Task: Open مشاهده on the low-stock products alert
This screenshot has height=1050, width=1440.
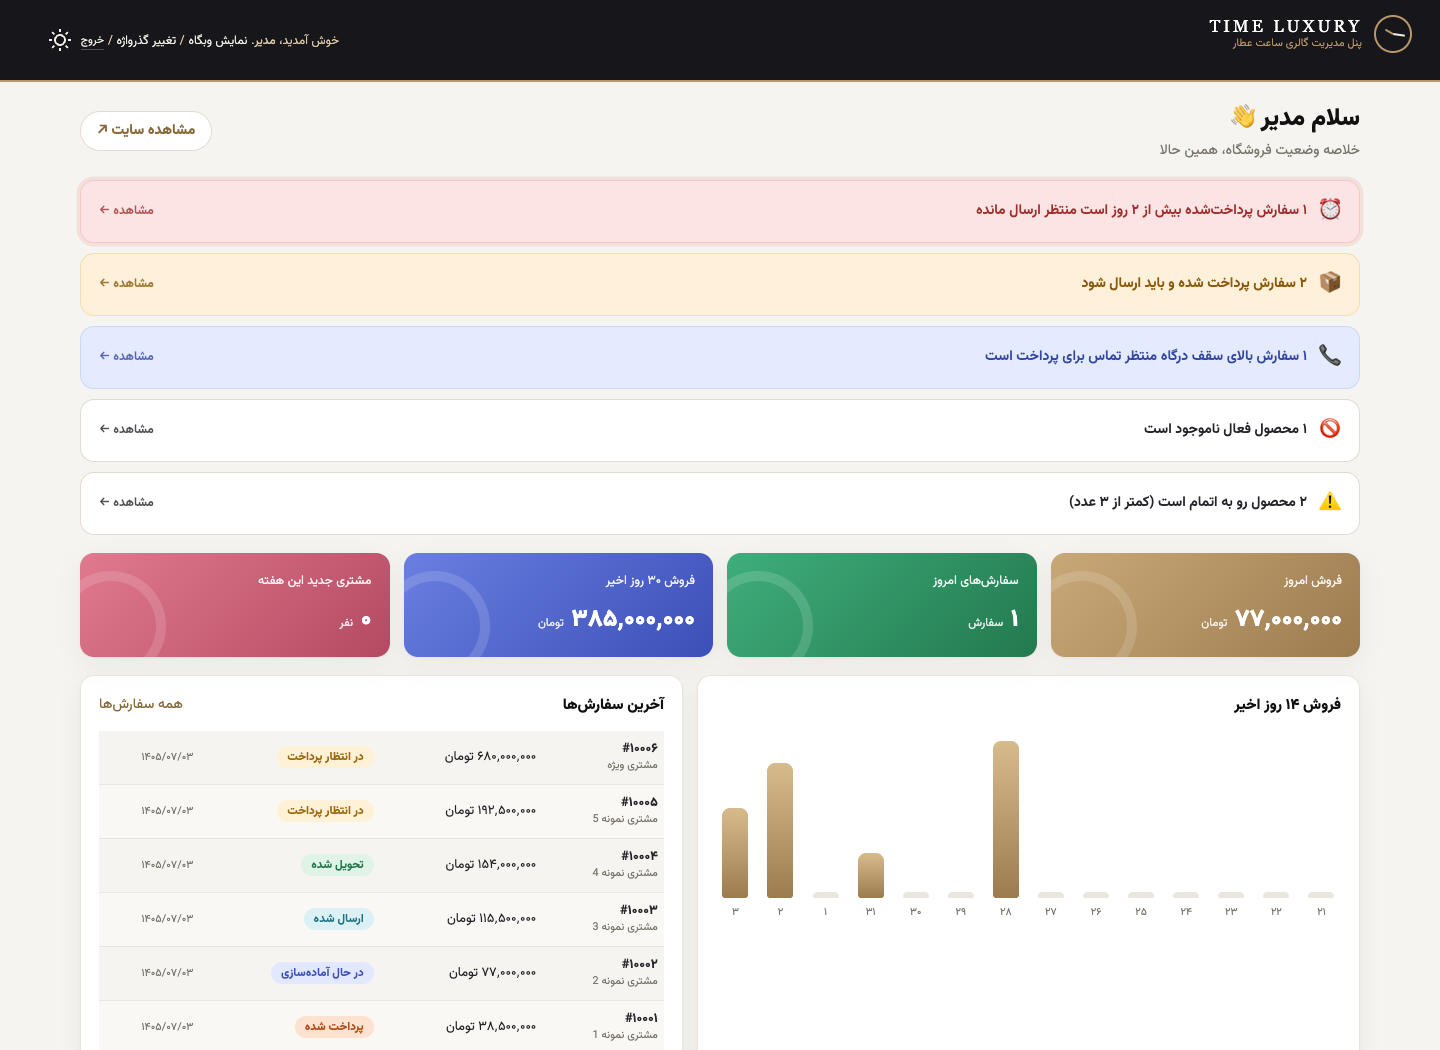Action: pos(126,502)
